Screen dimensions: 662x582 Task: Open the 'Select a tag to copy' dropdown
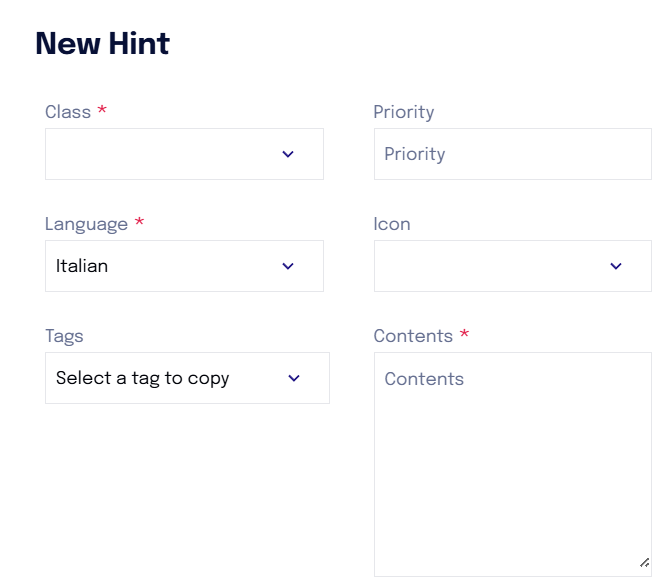(x=187, y=378)
